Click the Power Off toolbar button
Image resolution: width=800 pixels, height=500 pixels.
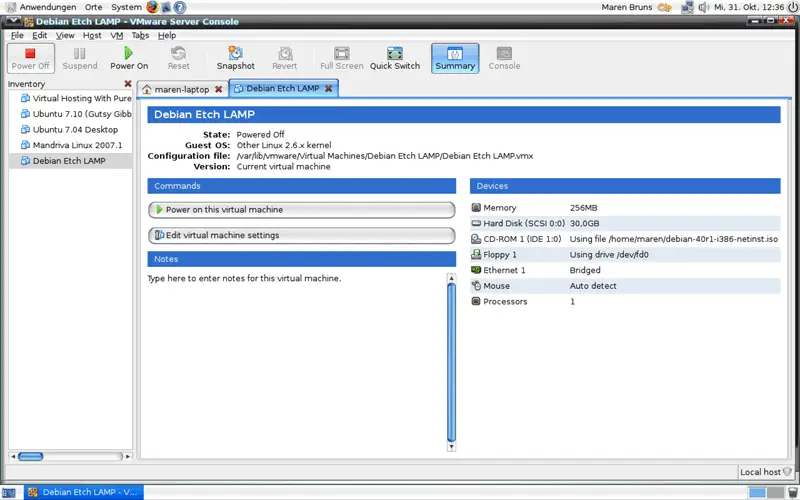click(x=31, y=58)
